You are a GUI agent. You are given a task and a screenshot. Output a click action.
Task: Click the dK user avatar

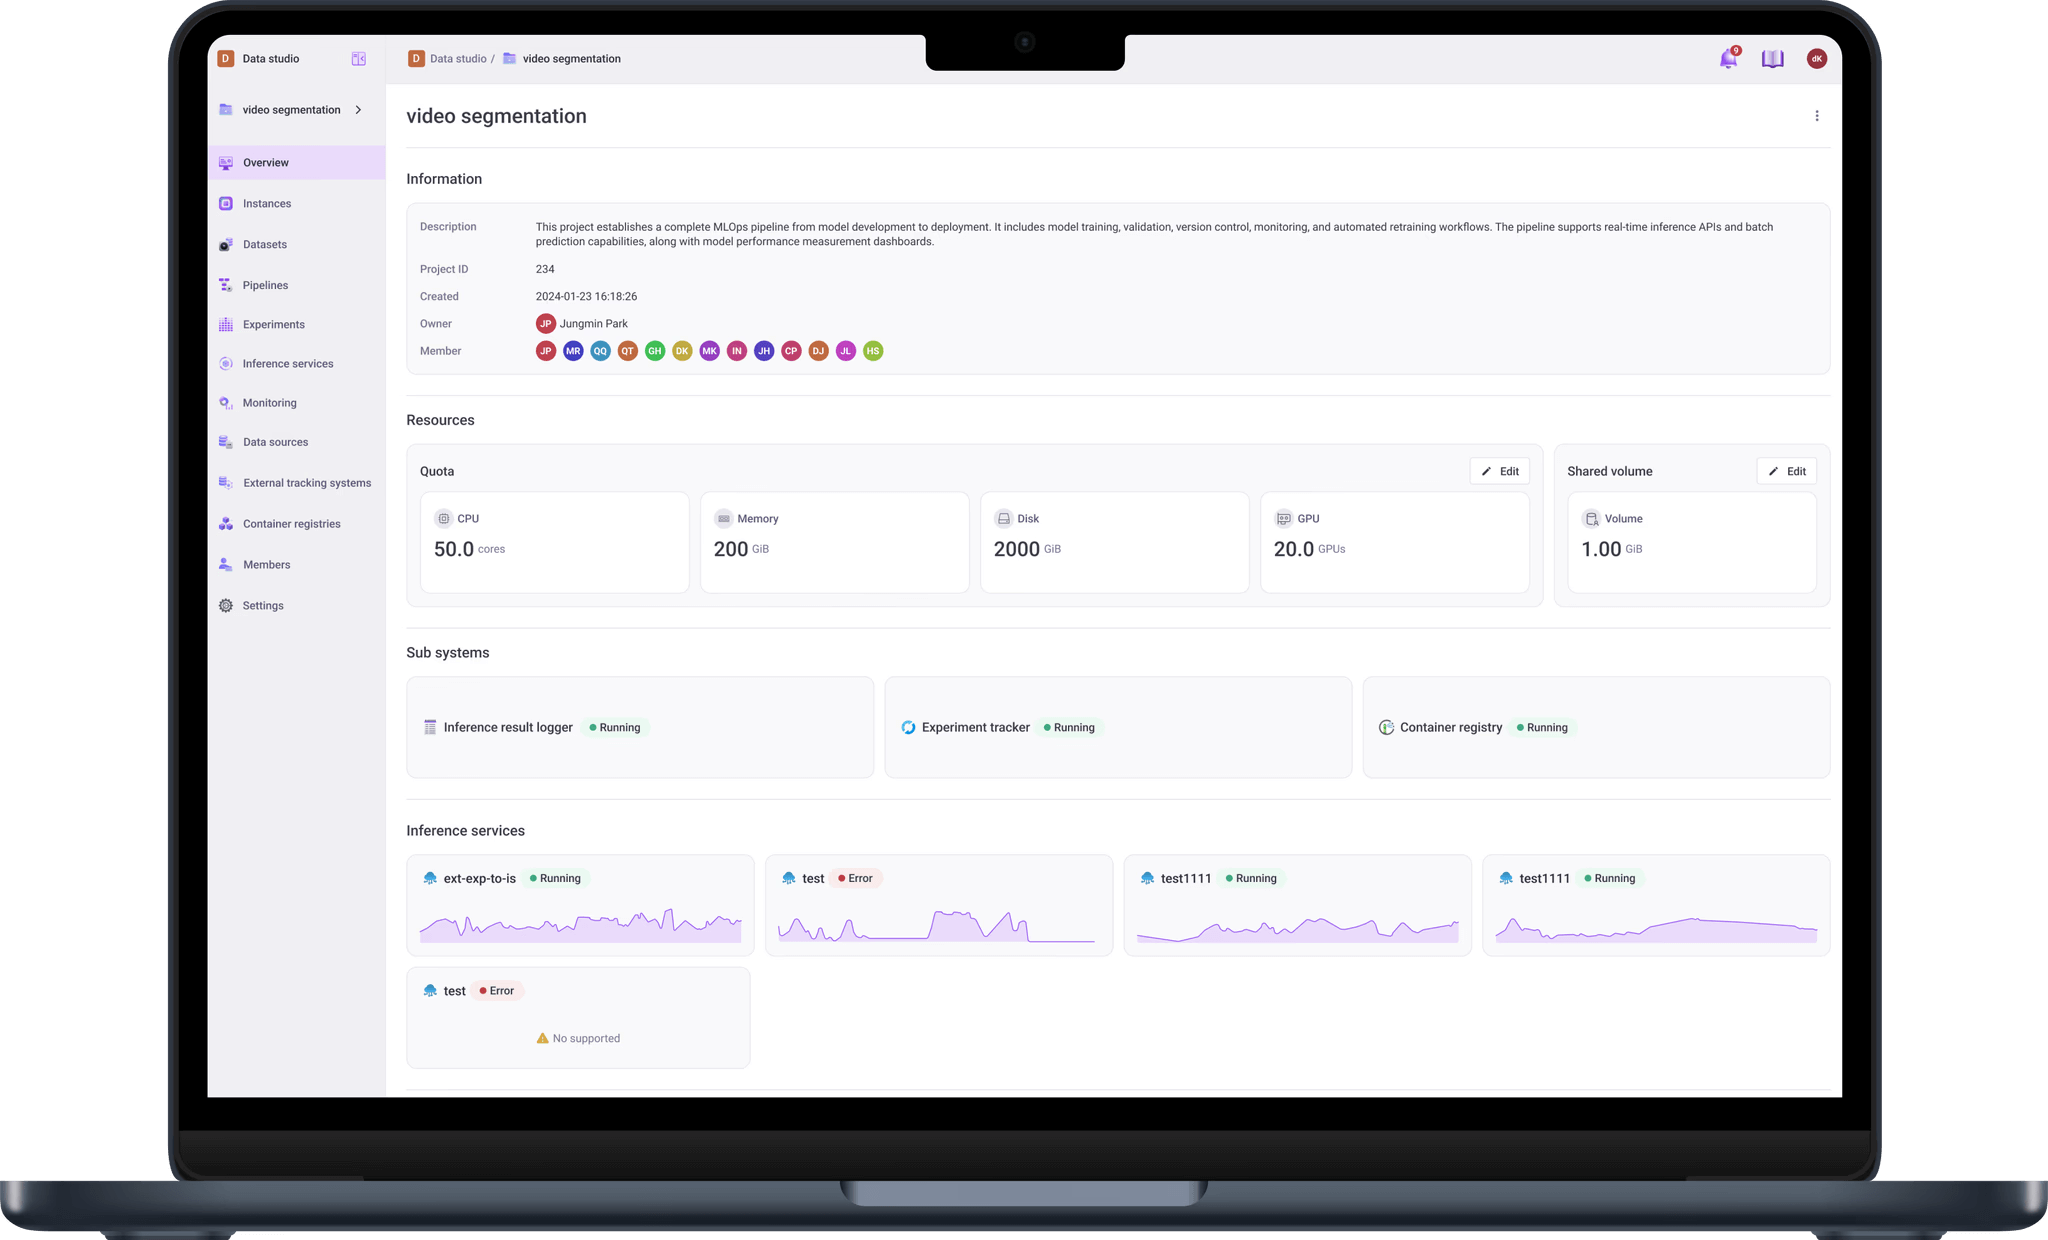pyautogui.click(x=1816, y=59)
